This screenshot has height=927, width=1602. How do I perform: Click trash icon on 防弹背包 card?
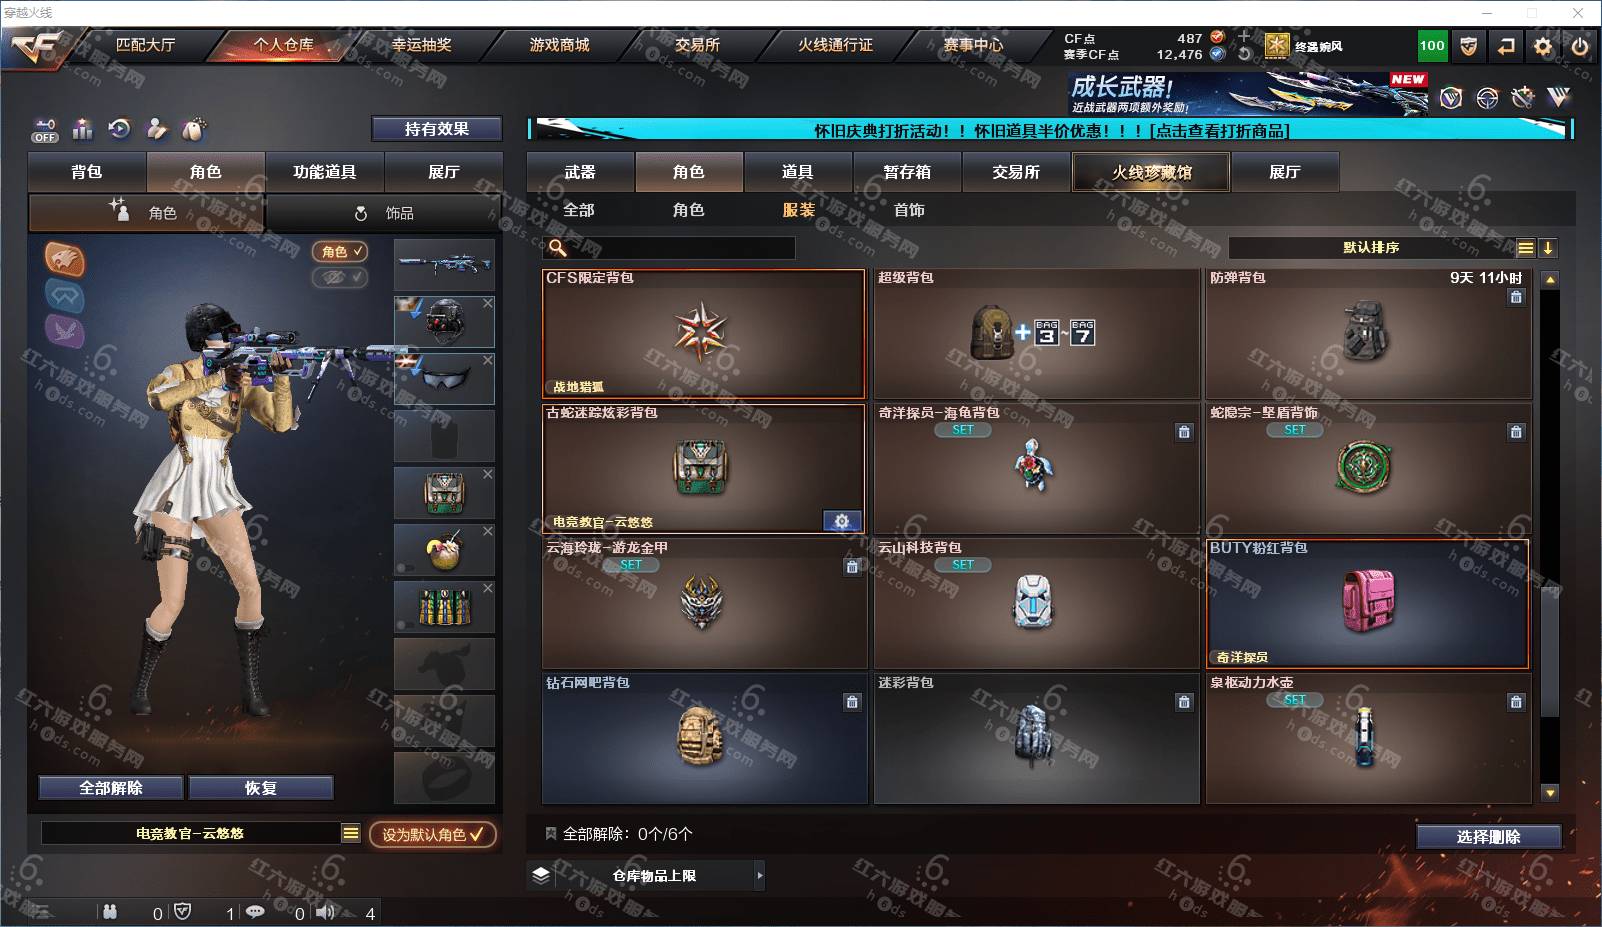click(x=1516, y=297)
